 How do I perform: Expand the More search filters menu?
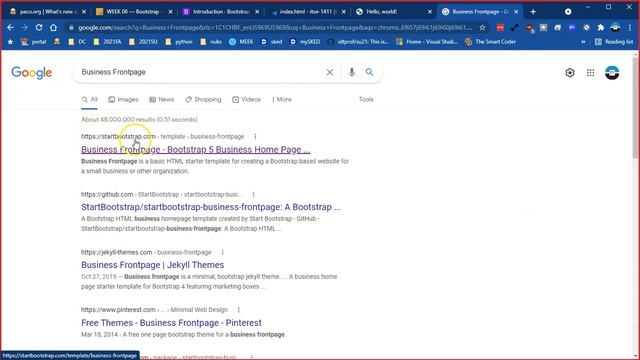[282, 99]
